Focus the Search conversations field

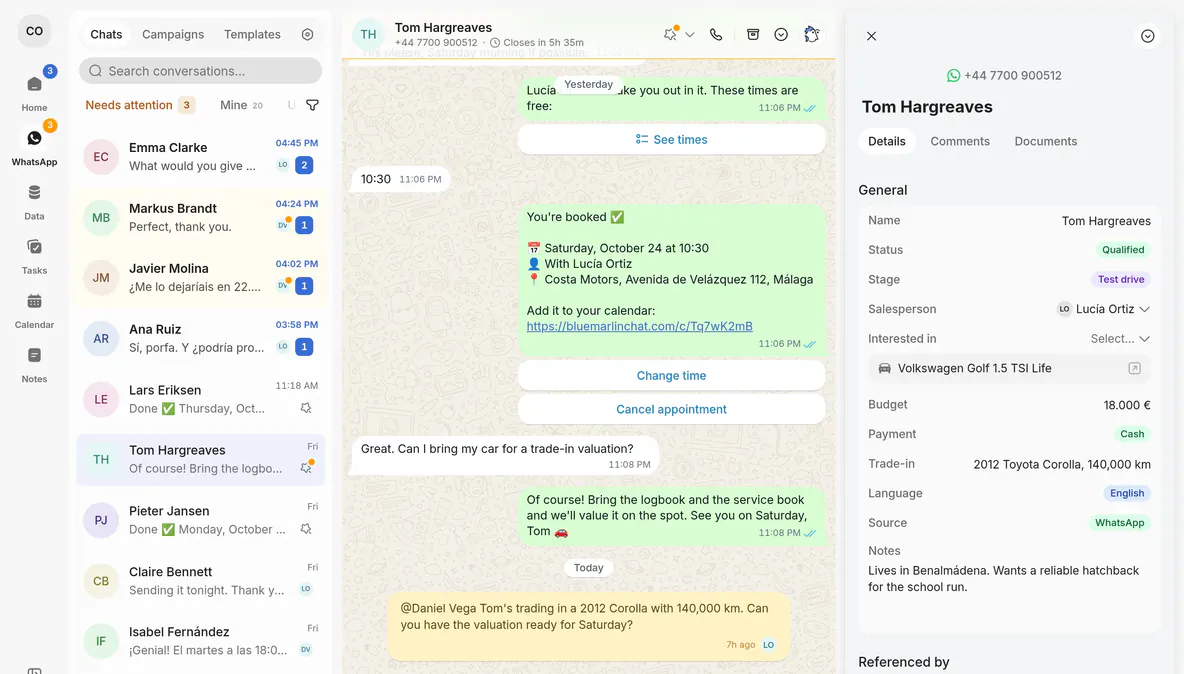click(201, 71)
